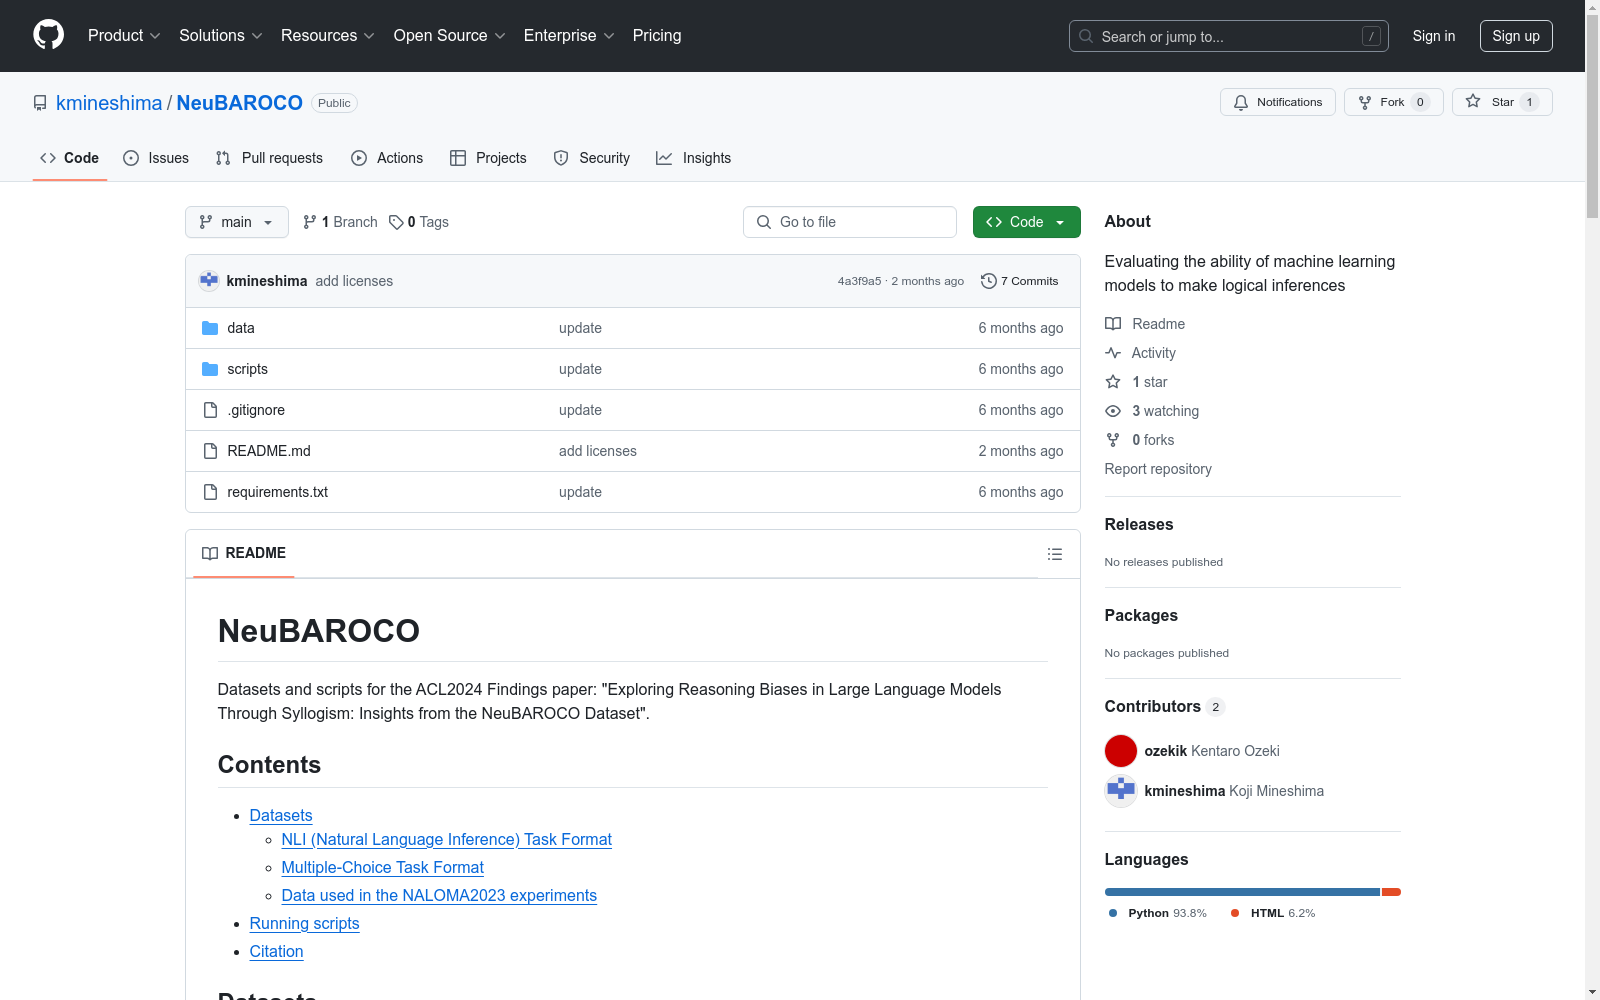
Task: Open the Actions tab
Action: [x=387, y=158]
